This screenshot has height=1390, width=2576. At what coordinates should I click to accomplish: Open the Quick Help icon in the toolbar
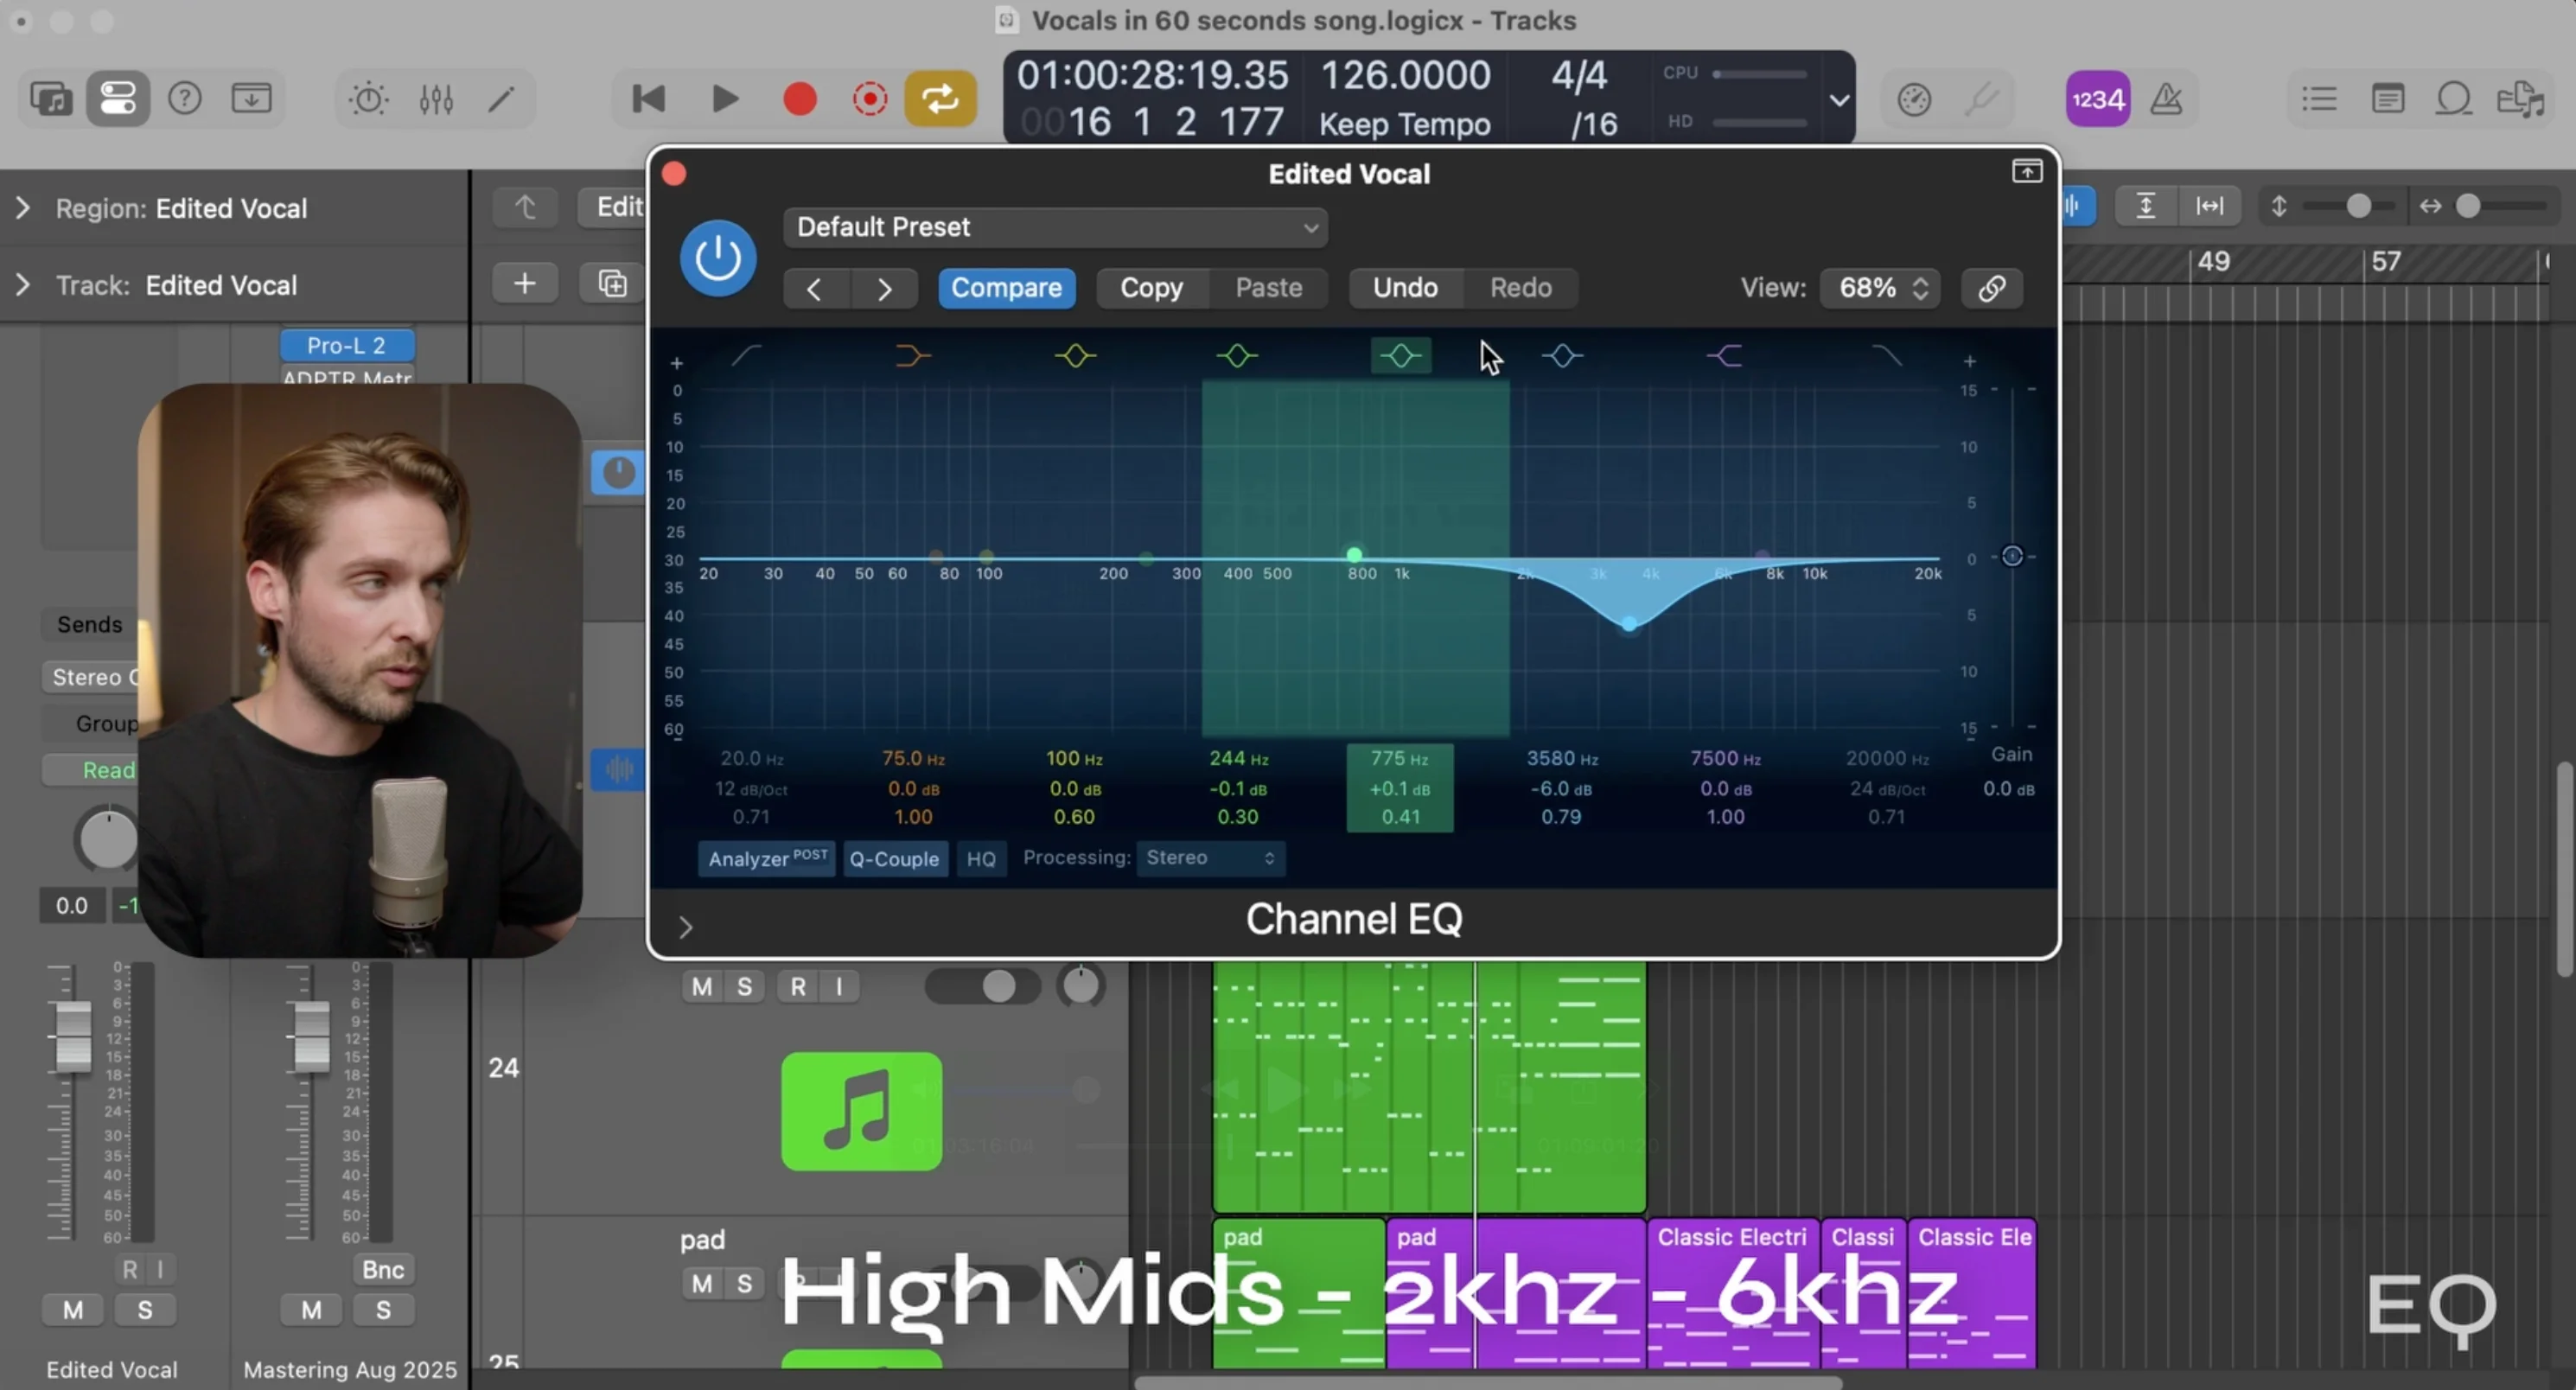(185, 97)
